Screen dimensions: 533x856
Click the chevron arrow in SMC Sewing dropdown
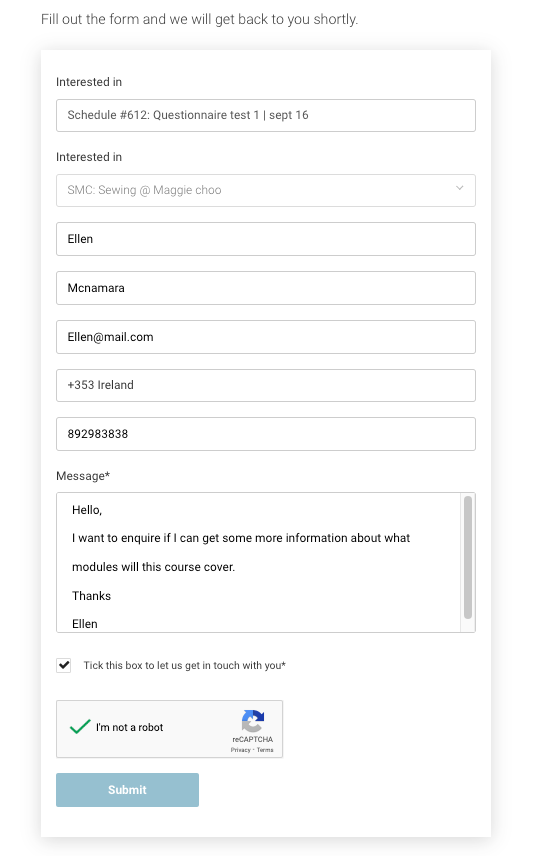[459, 188]
